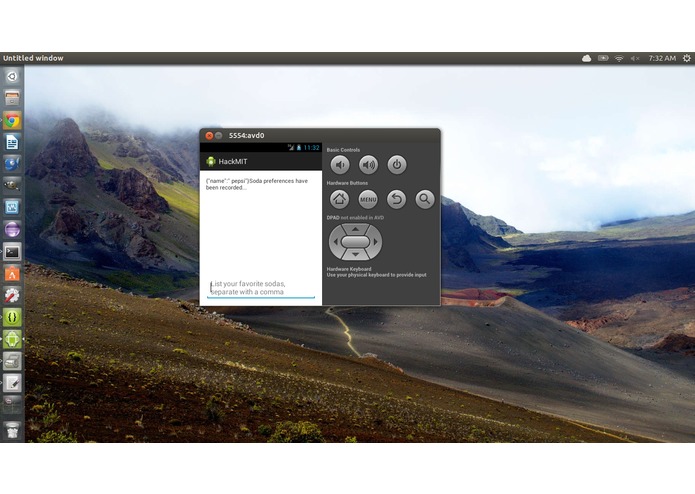Launch Google Chrome from the dock
Image resolution: width=695 pixels, height=494 pixels.
(12, 120)
